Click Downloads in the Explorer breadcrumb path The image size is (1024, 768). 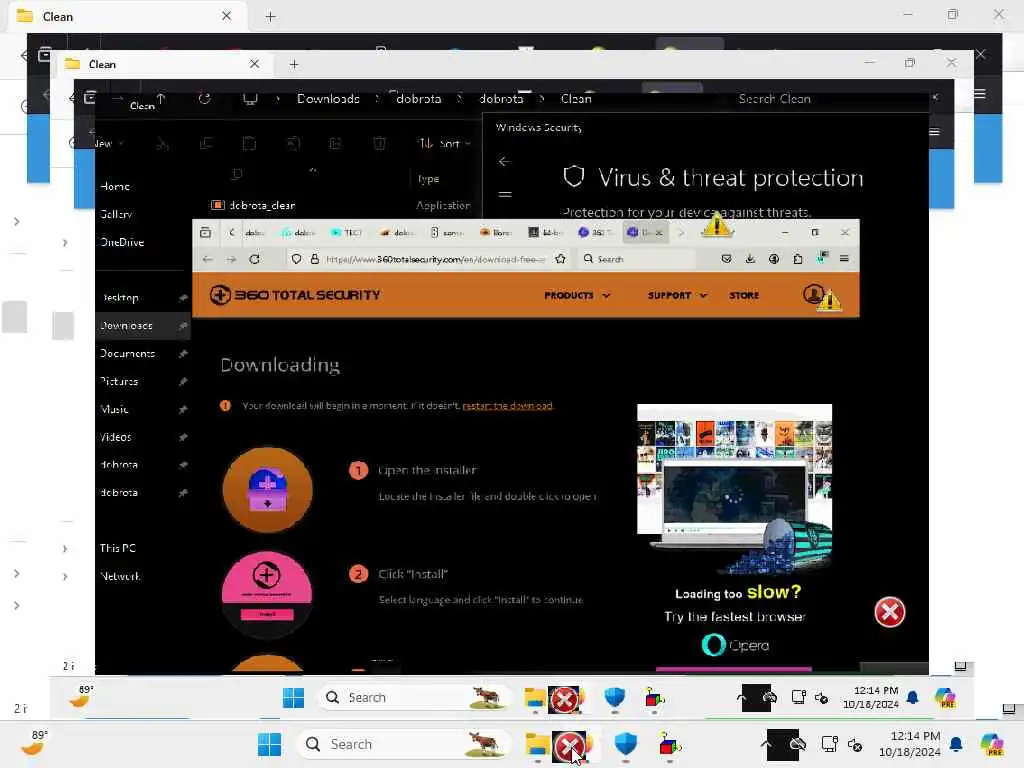[328, 99]
